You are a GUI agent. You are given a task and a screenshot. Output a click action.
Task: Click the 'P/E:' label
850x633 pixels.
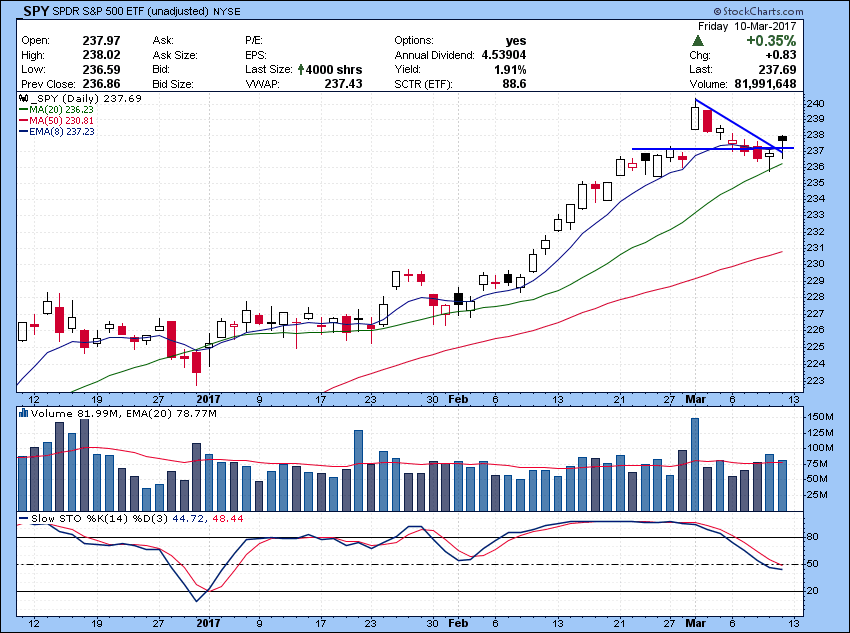pyautogui.click(x=254, y=41)
